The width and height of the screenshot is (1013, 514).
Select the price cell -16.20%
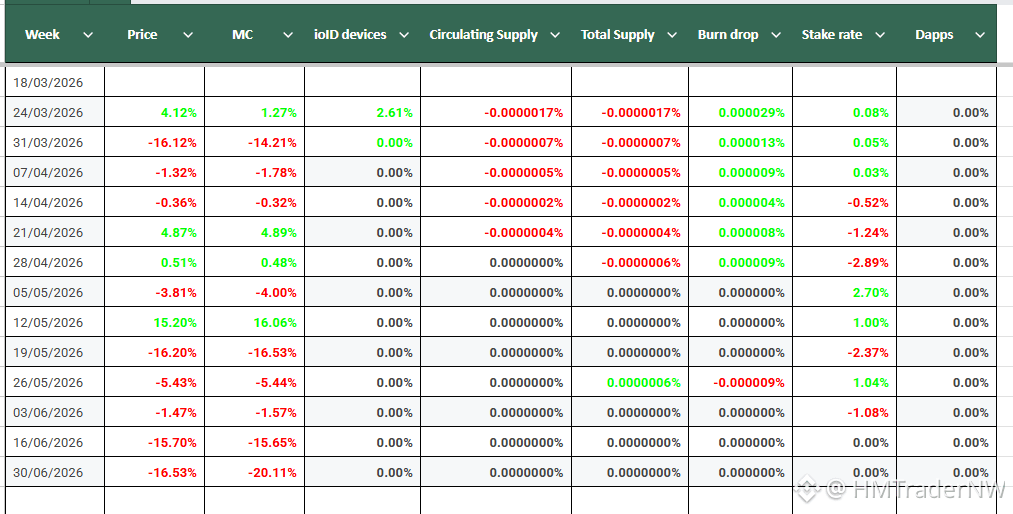click(154, 353)
